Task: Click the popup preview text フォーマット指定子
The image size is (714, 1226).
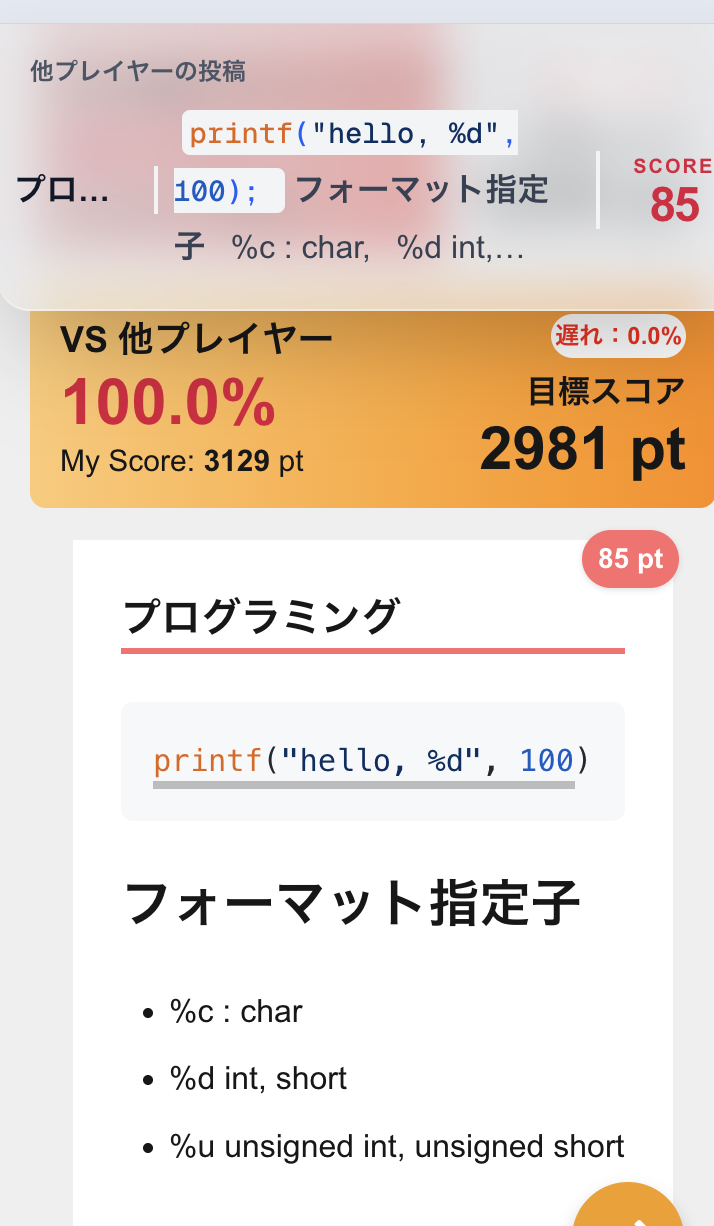Action: coord(422,190)
